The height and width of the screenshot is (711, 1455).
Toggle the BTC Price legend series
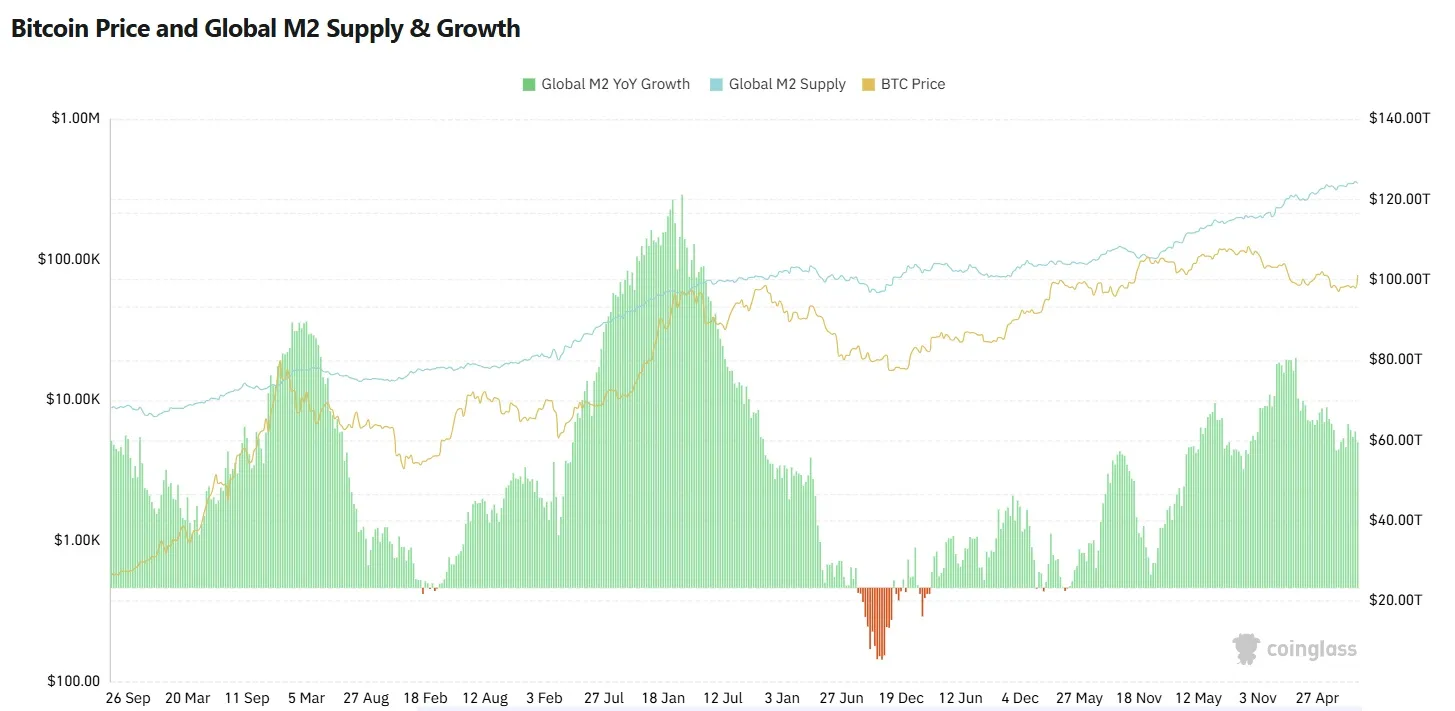(x=903, y=84)
